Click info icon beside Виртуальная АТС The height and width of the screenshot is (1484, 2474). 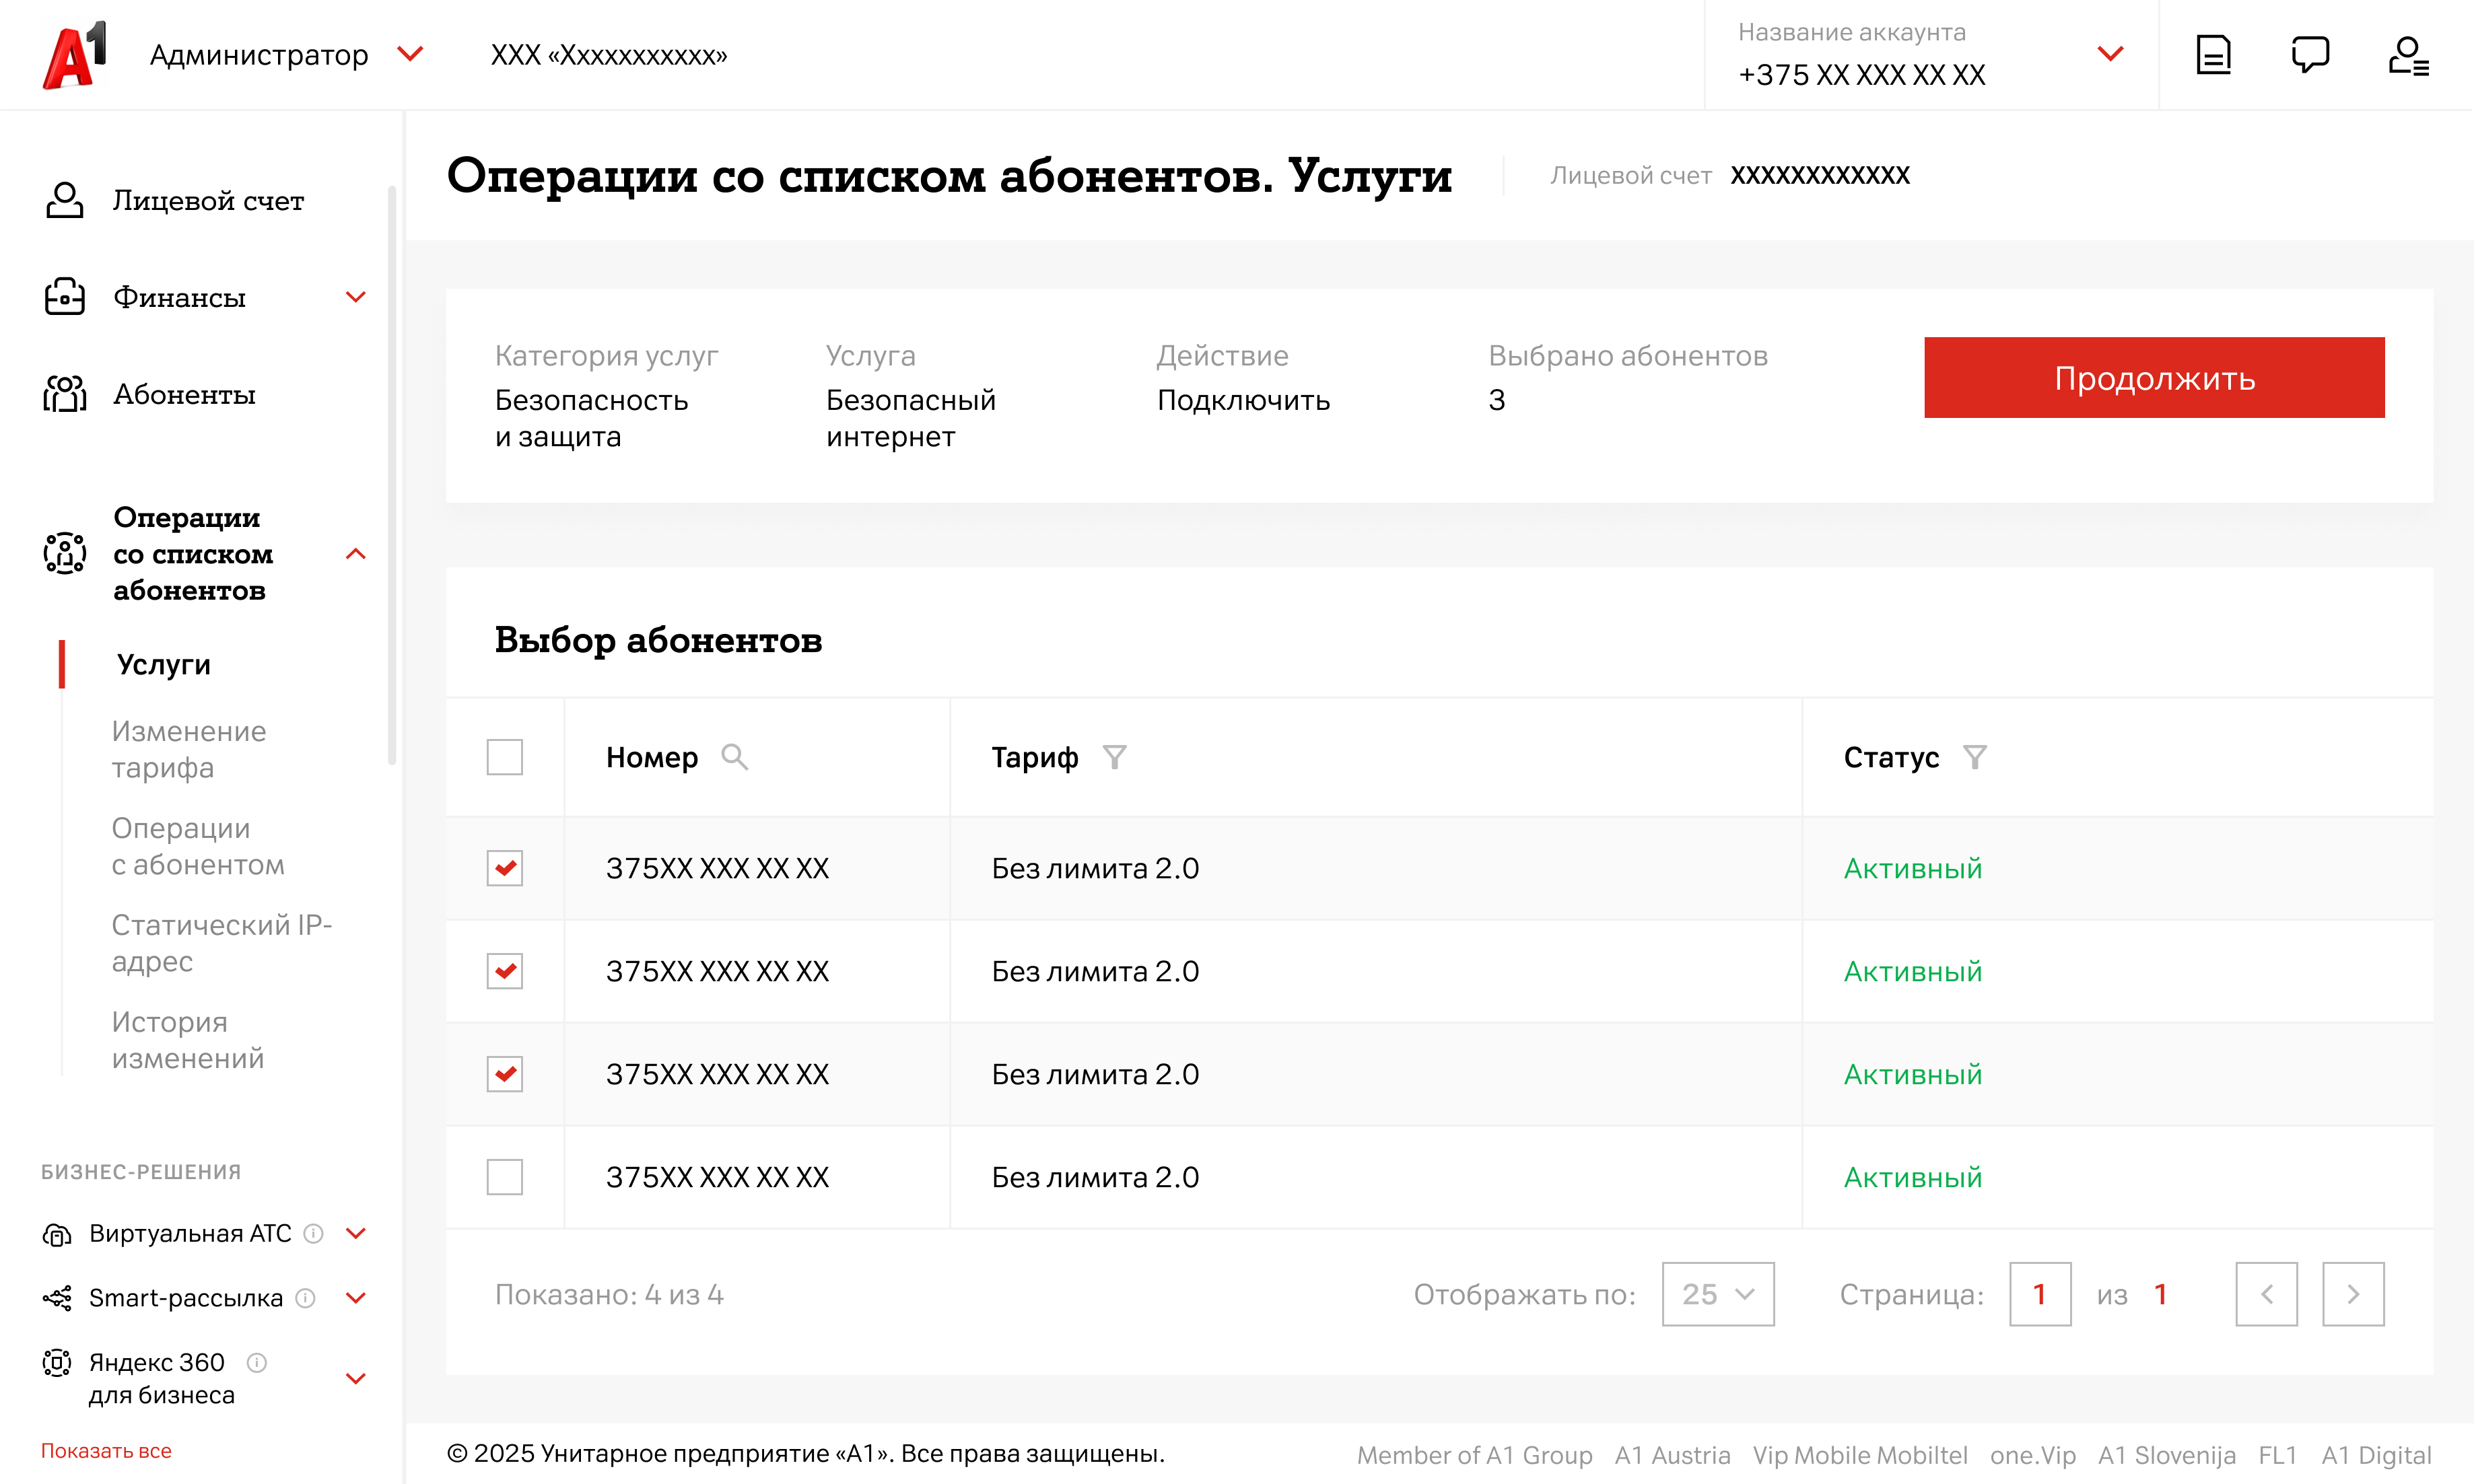[x=313, y=1233]
